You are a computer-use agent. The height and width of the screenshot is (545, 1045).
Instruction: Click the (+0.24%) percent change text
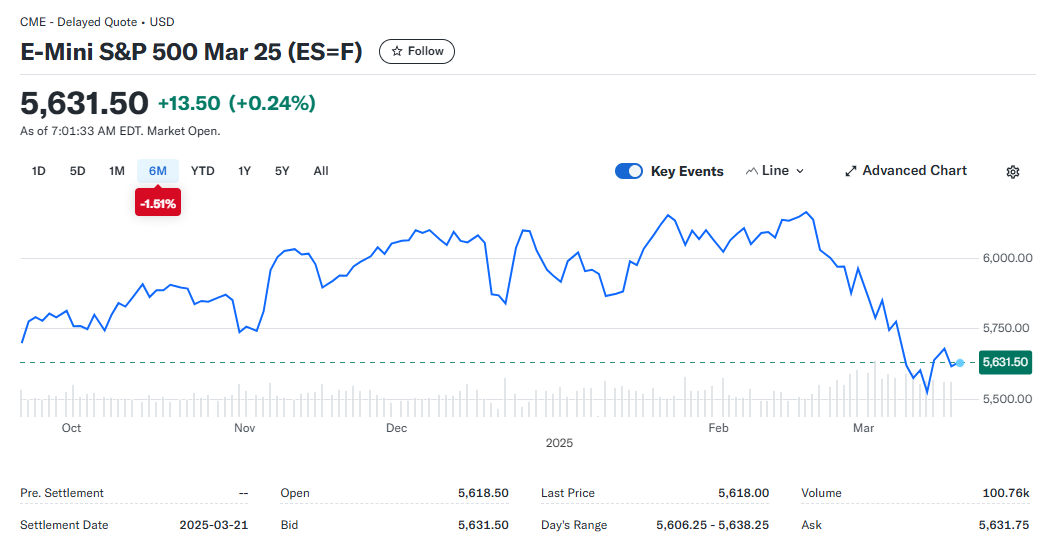tap(272, 103)
